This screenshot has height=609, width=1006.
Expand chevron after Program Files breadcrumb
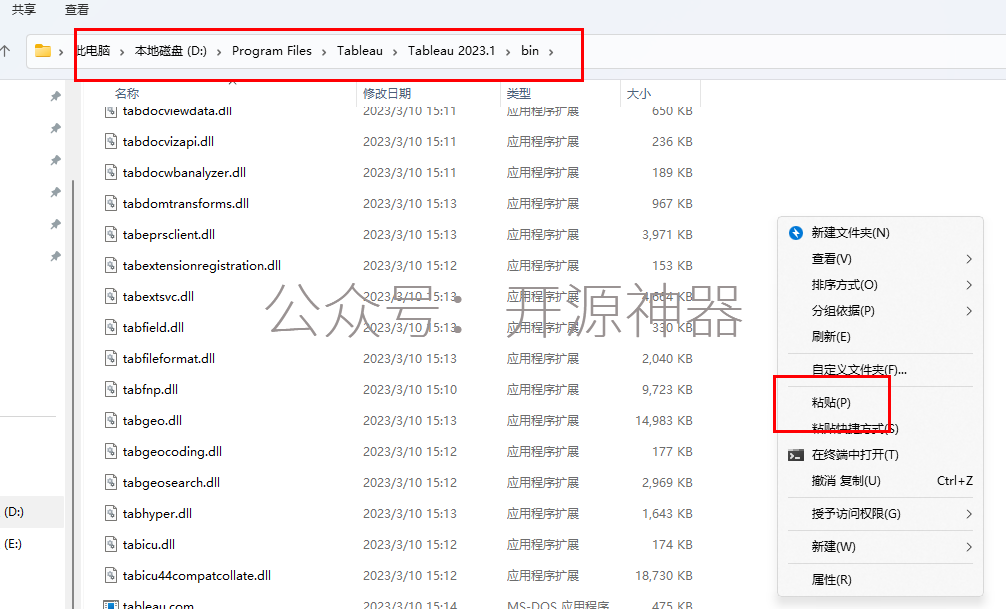[324, 51]
